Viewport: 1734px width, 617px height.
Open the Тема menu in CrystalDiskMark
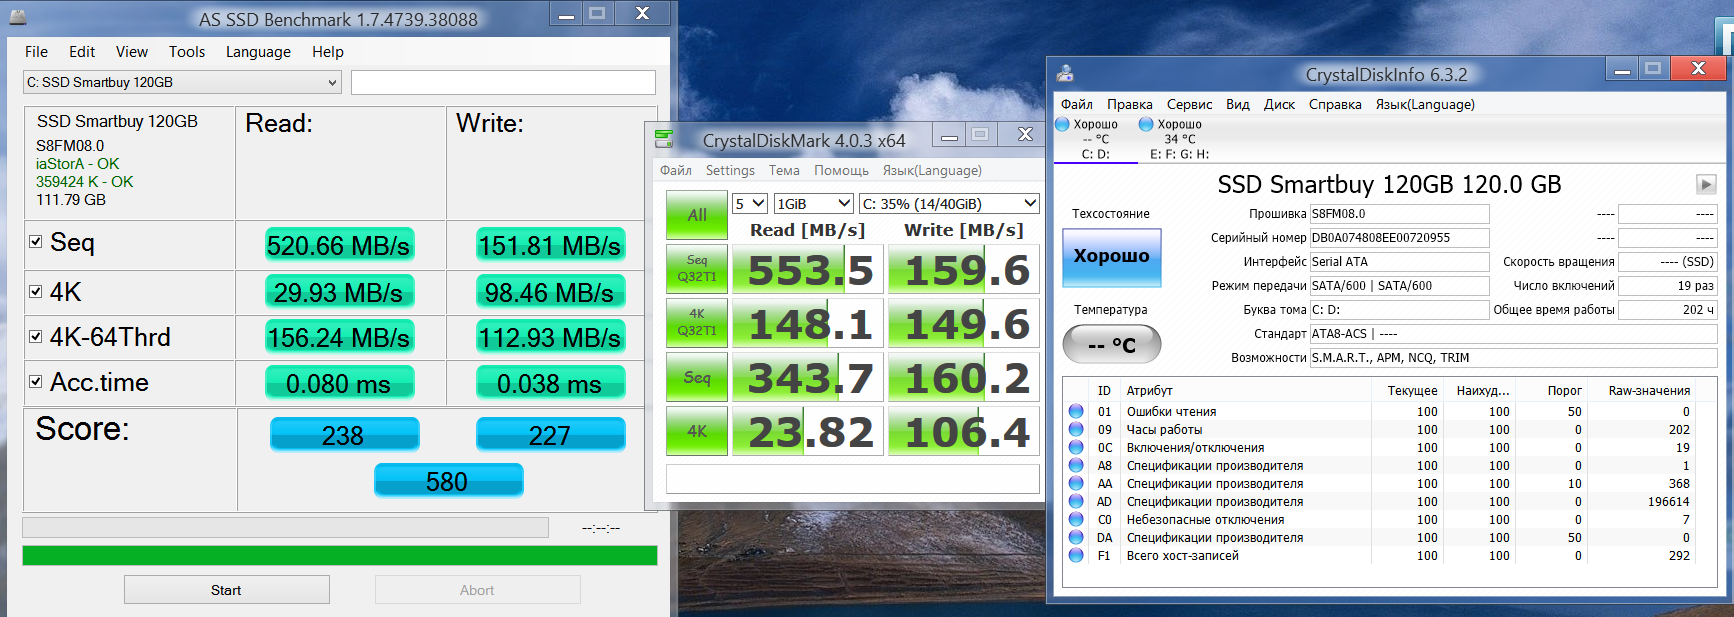tap(784, 170)
